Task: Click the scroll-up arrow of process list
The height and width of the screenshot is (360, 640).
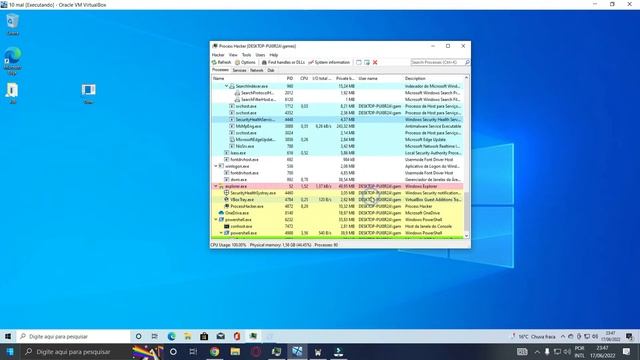Action: coord(467,78)
